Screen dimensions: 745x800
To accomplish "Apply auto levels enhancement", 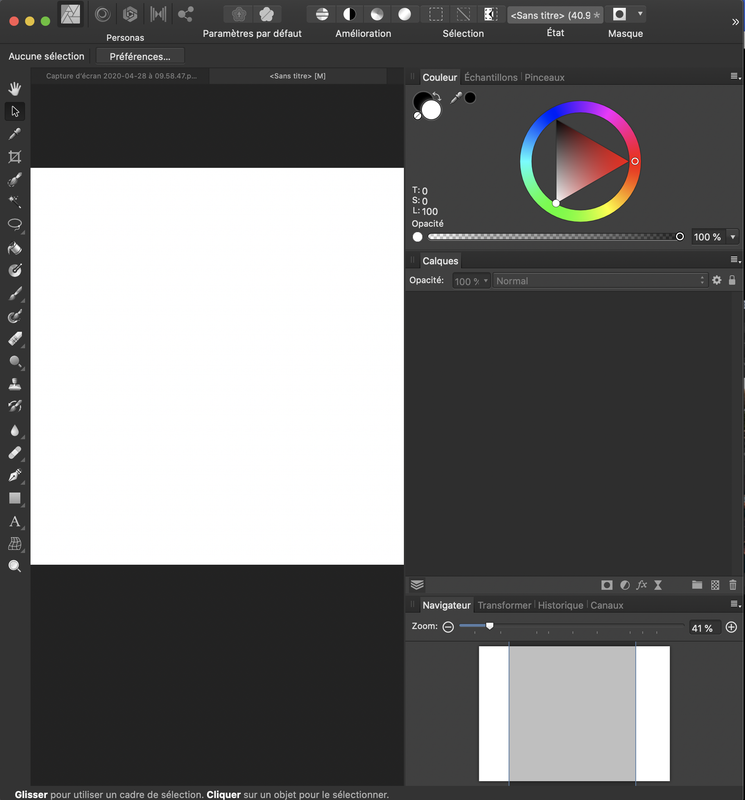I will coord(322,14).
